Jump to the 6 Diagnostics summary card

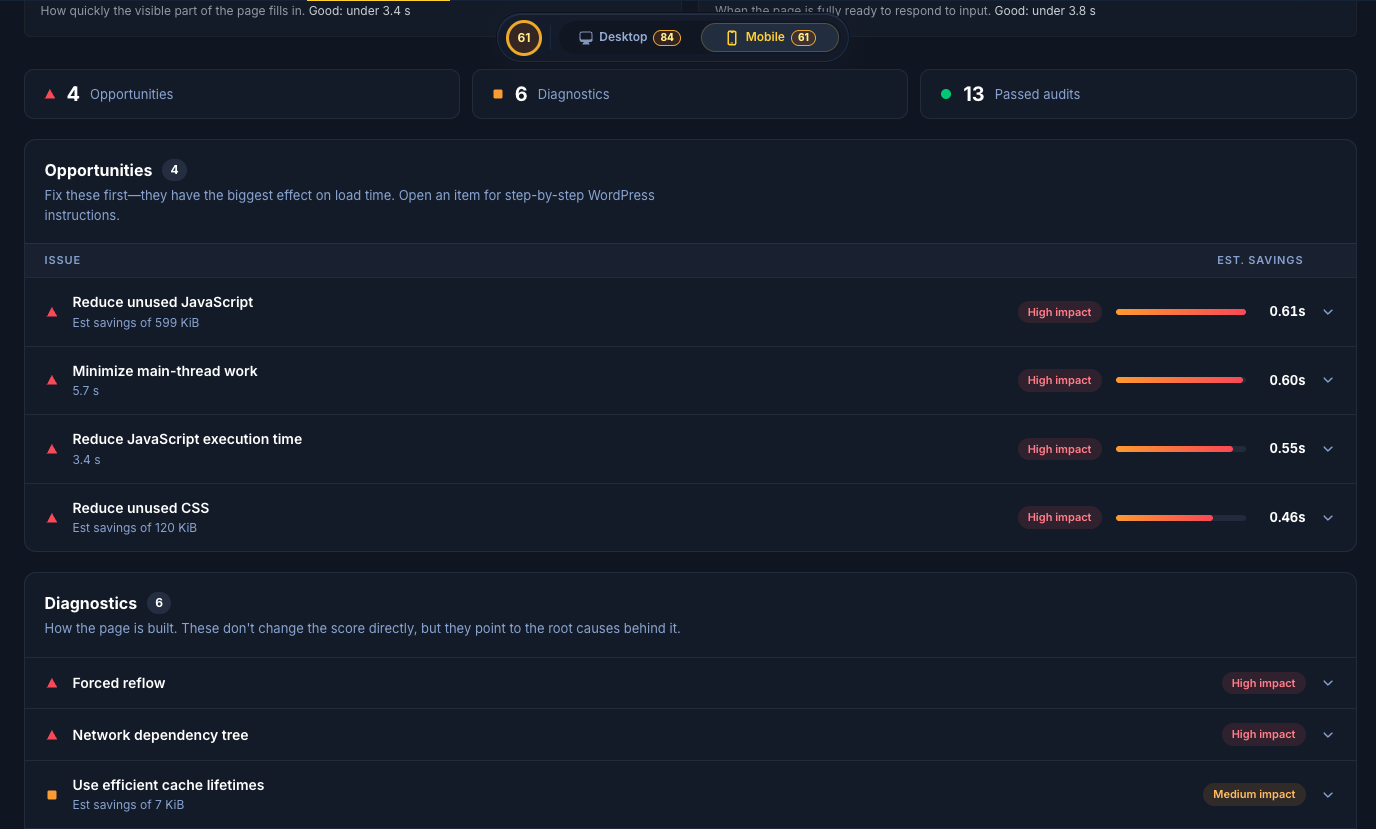pyautogui.click(x=690, y=94)
